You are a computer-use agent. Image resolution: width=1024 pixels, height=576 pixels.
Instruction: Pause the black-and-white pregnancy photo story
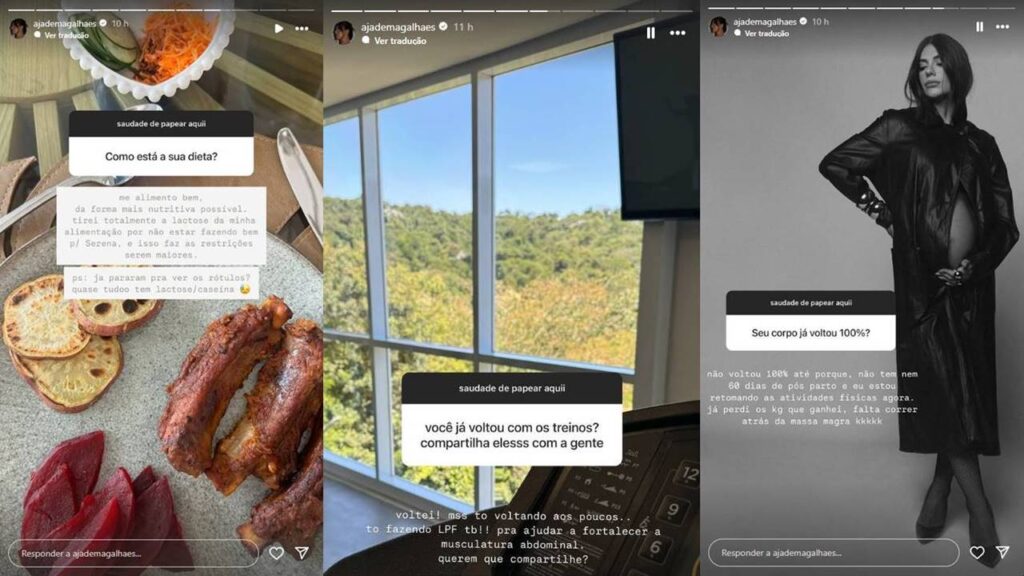coord(979,27)
